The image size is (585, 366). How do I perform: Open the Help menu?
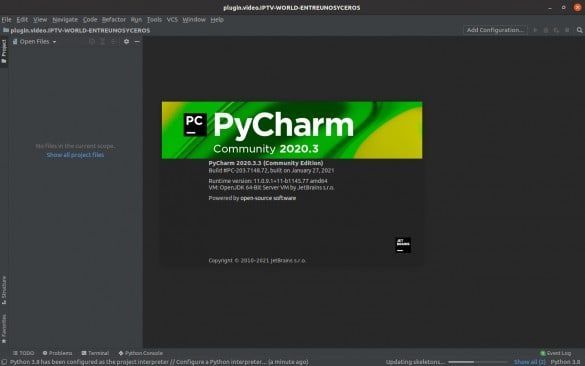click(x=217, y=19)
